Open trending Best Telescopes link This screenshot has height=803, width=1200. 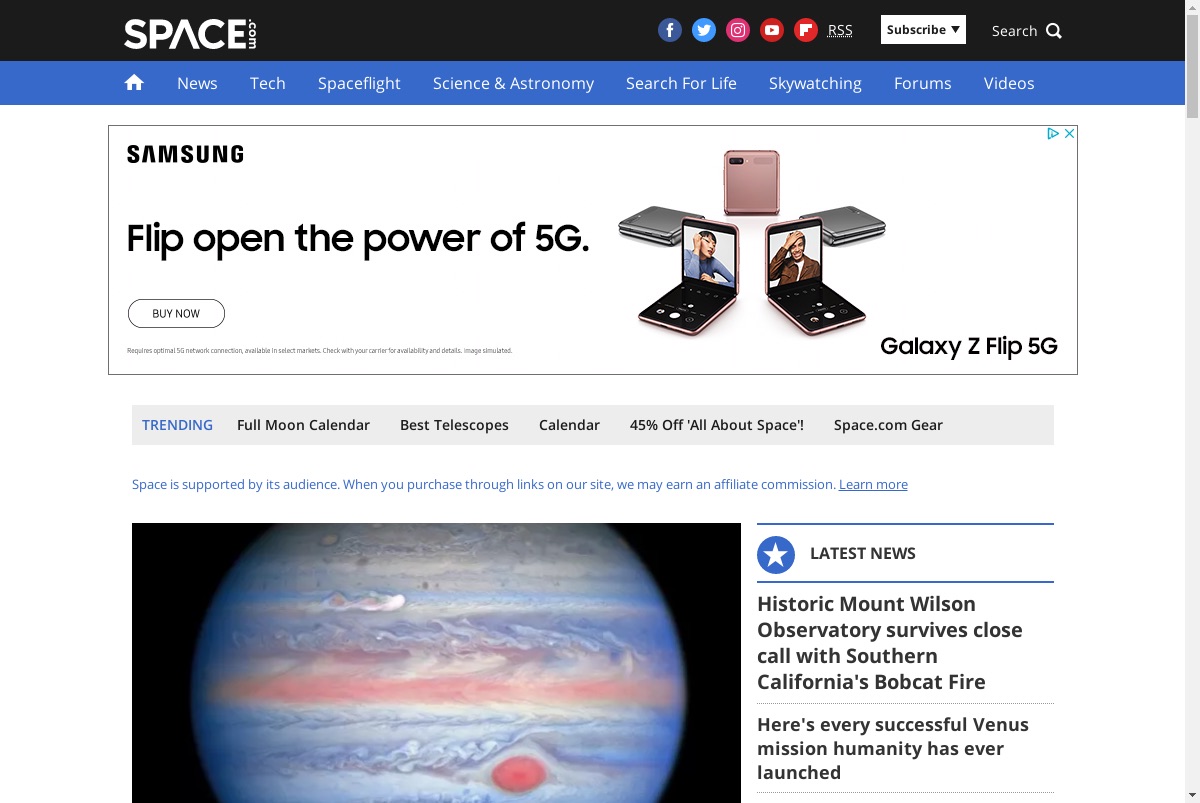click(x=454, y=425)
